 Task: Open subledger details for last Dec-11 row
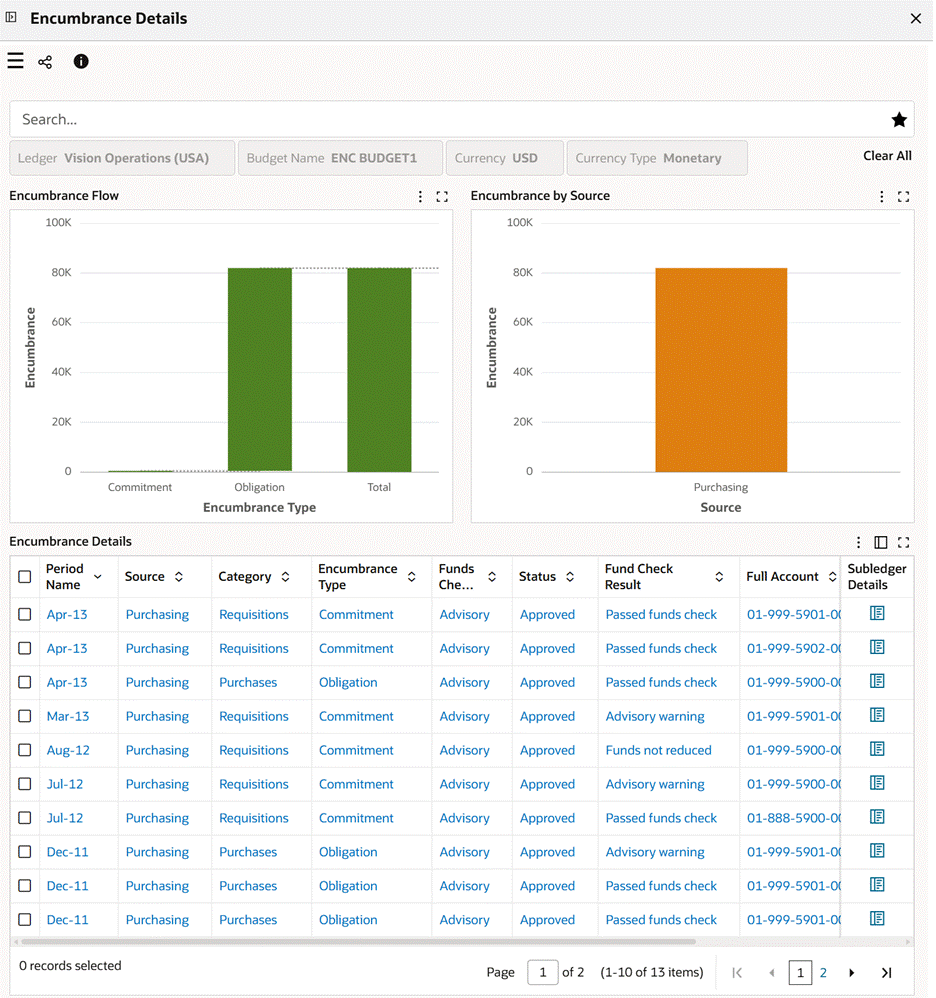click(877, 918)
